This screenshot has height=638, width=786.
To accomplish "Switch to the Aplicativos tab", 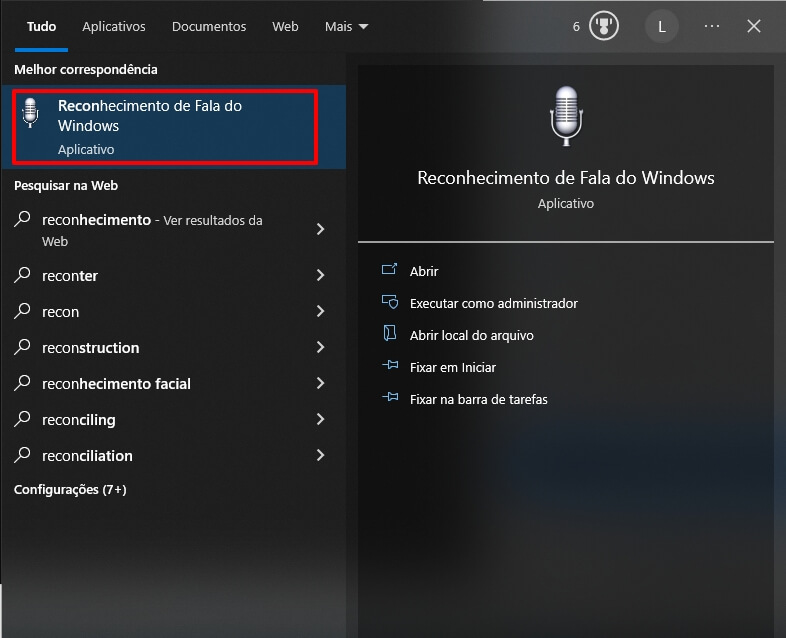I will pyautogui.click(x=114, y=27).
